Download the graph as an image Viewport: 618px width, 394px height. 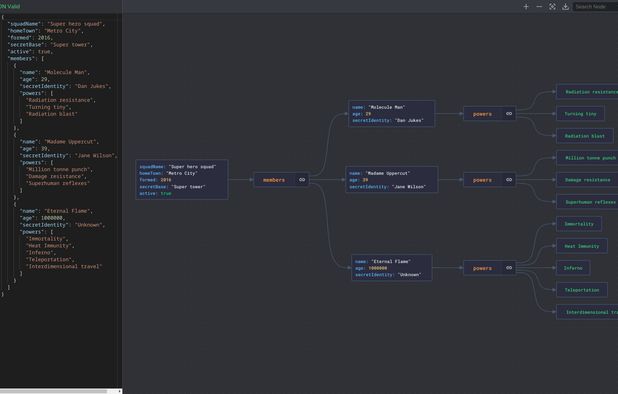pos(565,7)
